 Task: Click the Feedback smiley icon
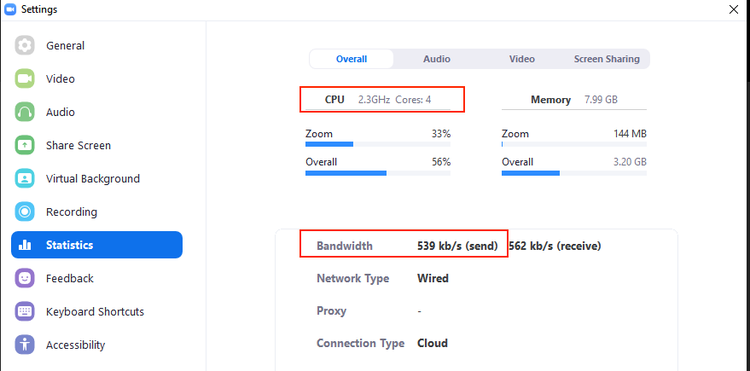[24, 278]
